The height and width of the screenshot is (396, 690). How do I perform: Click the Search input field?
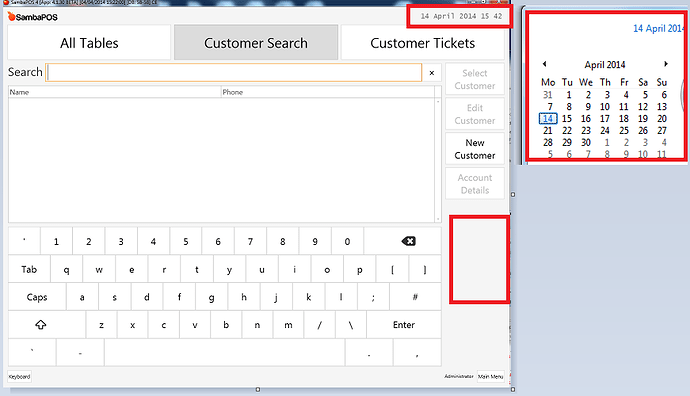234,73
